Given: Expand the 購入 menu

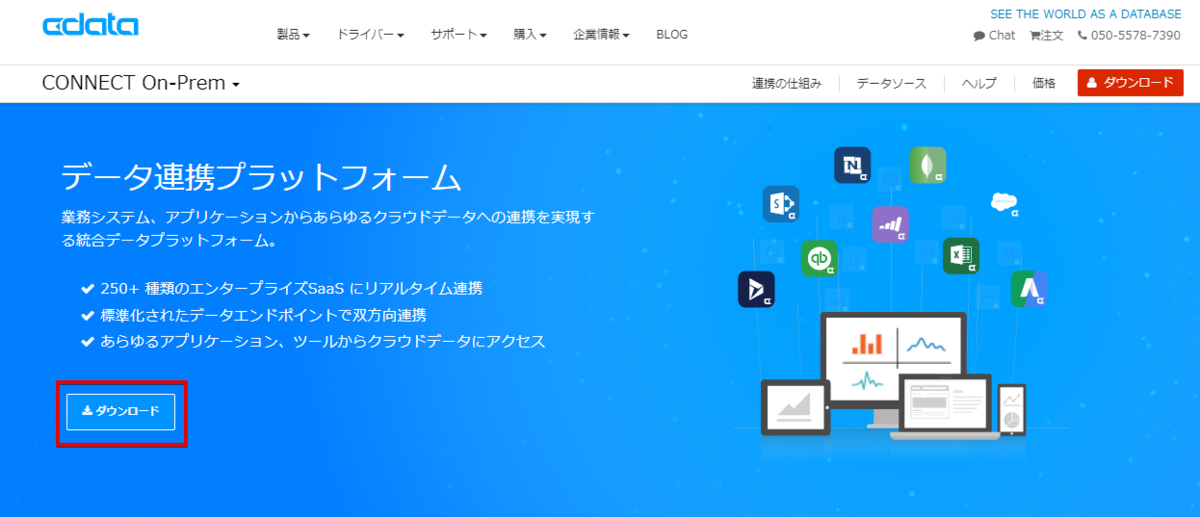Looking at the screenshot, I should [x=530, y=34].
